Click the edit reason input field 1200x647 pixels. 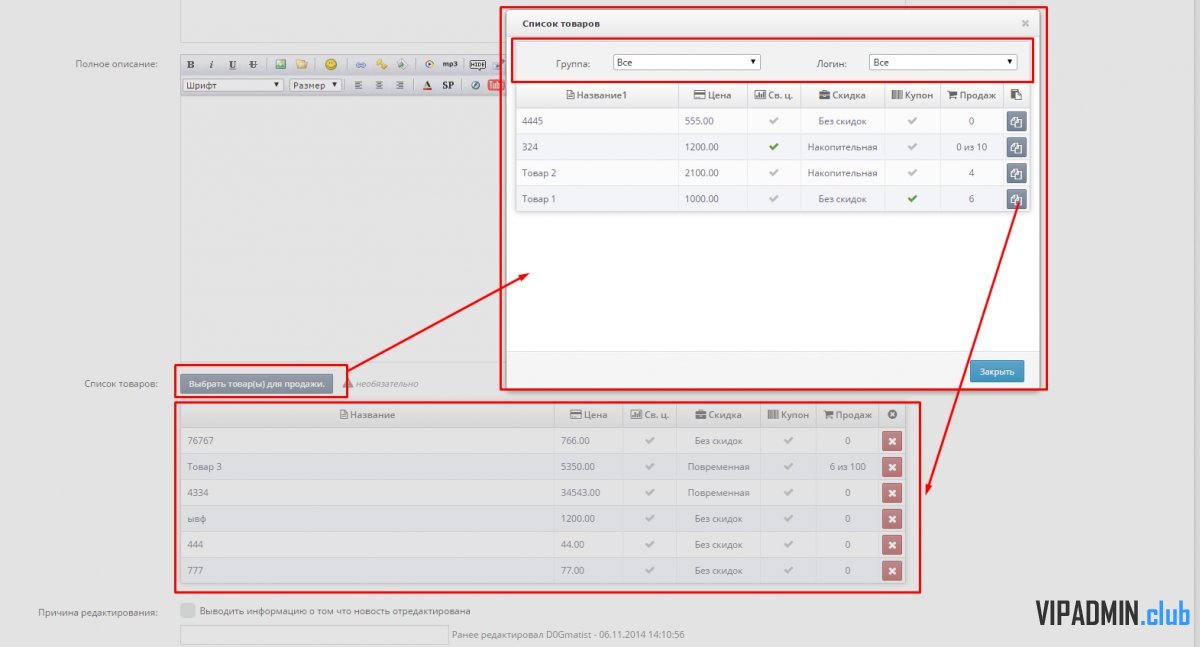click(x=314, y=635)
